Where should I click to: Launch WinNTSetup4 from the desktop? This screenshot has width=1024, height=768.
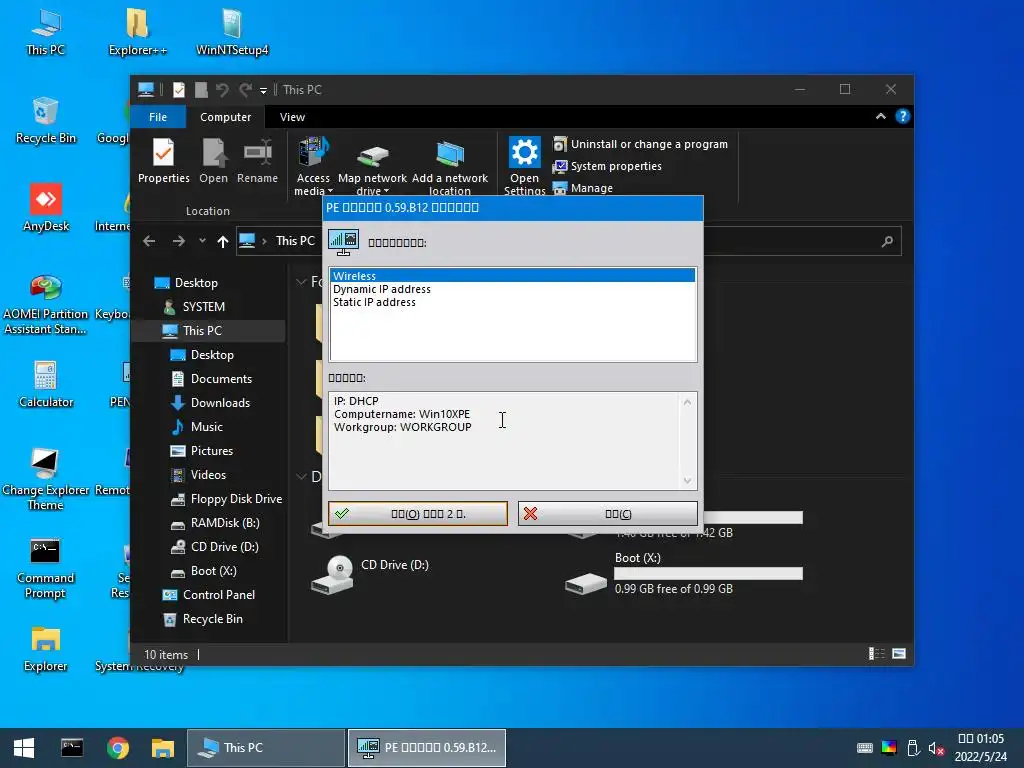point(232,33)
